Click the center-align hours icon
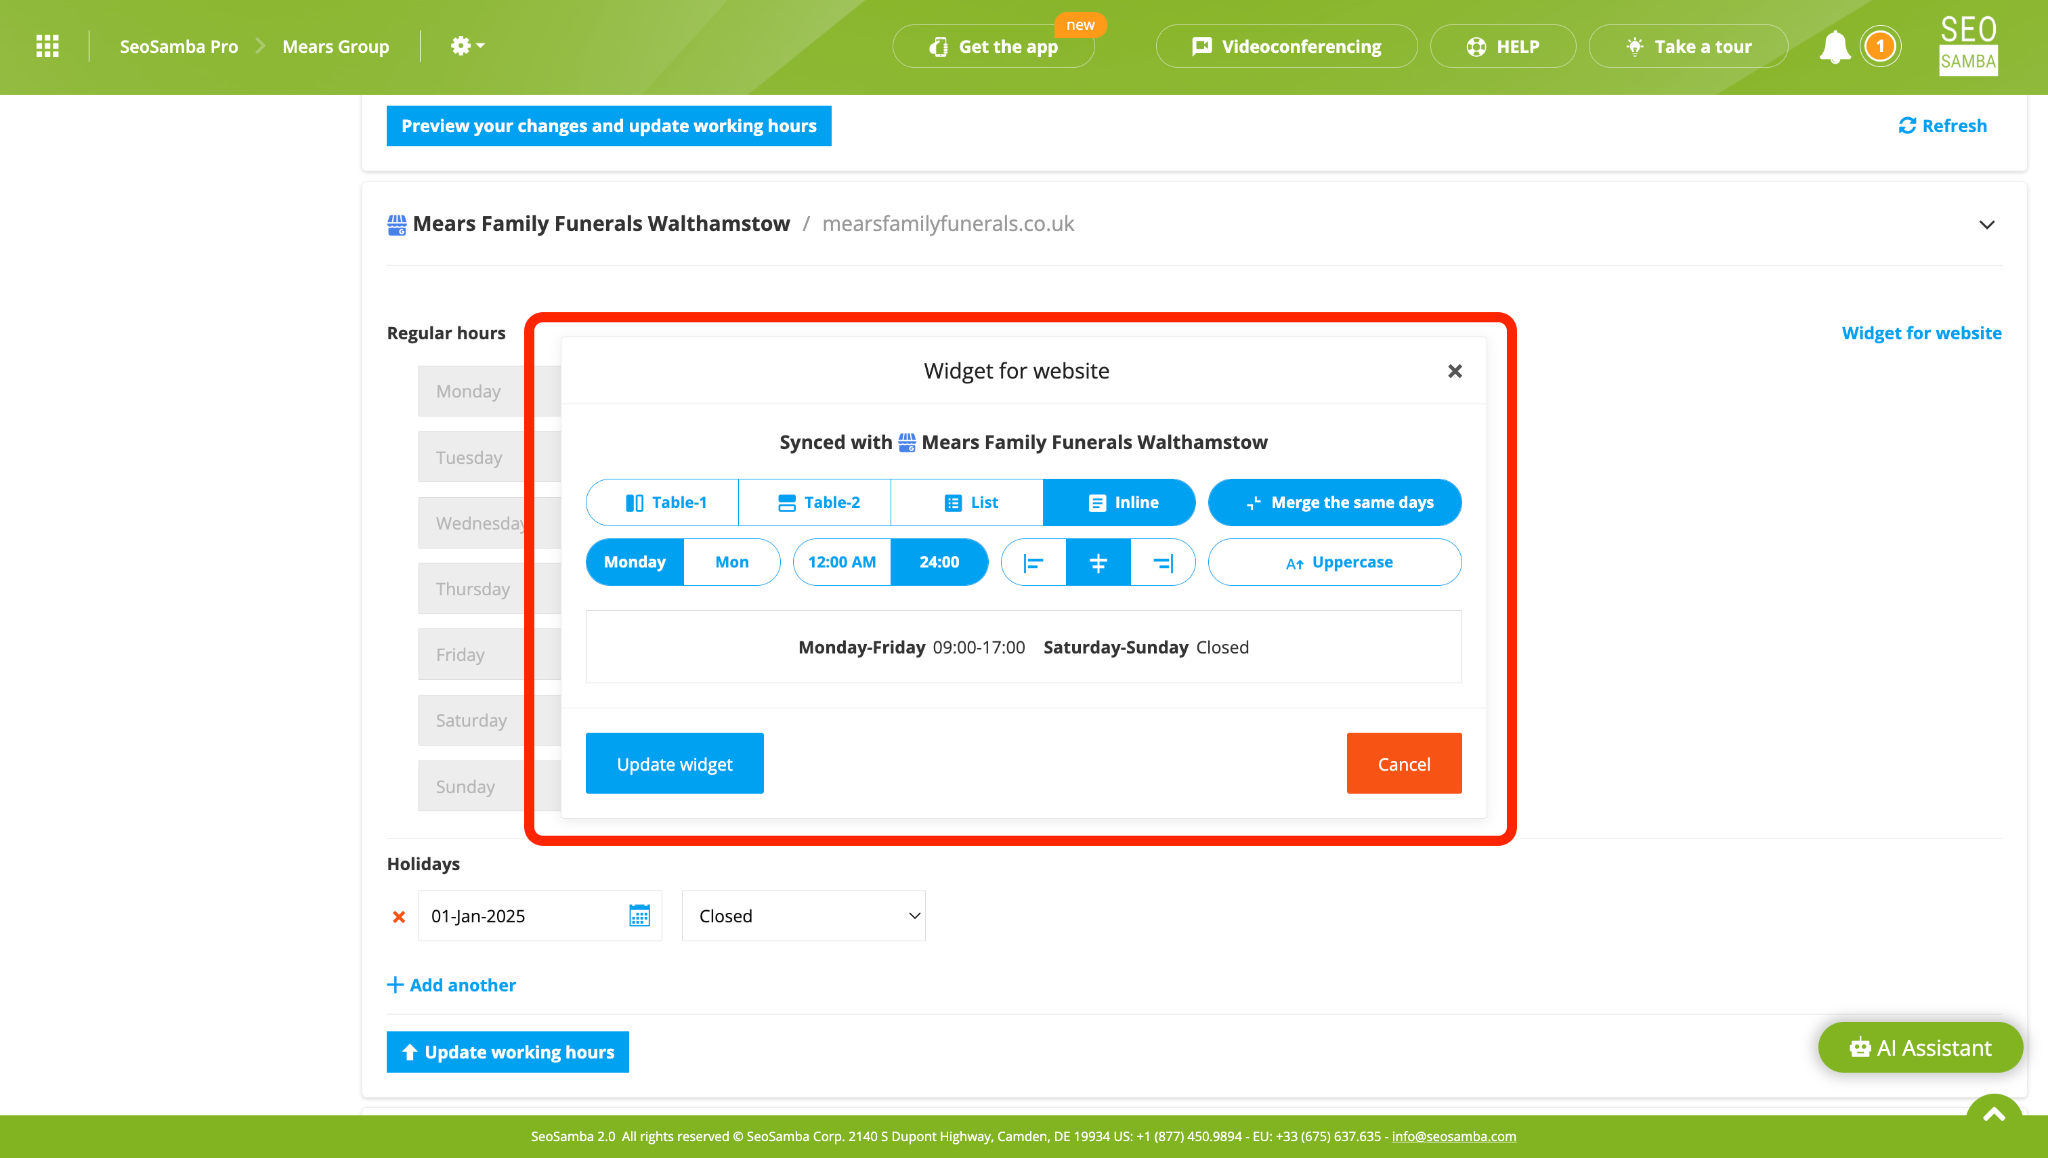The image size is (2048, 1158). [x=1099, y=561]
